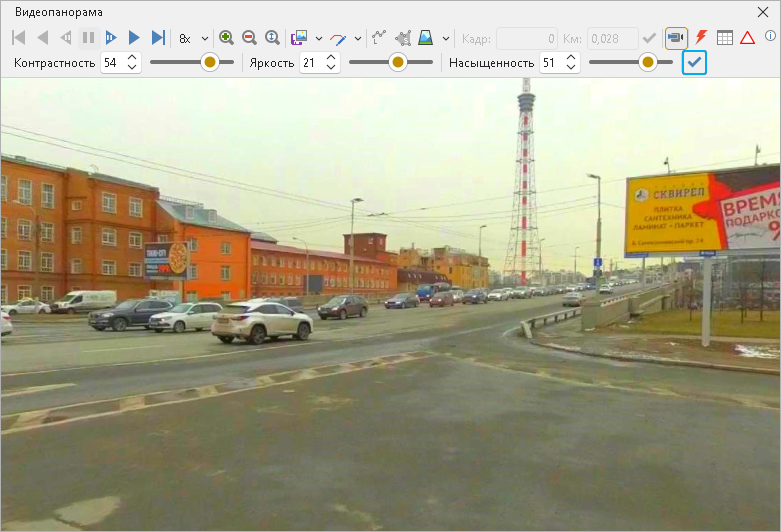Increase the Контрастность value by one
The image size is (781, 532).
coord(132,57)
